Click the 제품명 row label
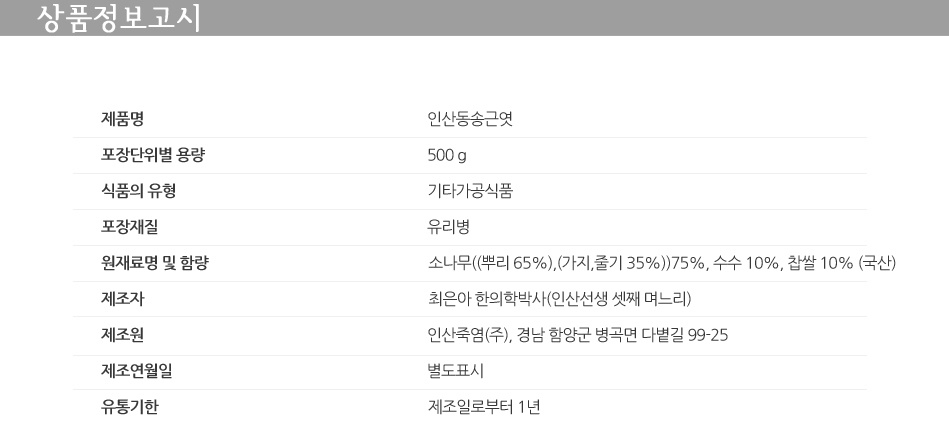This screenshot has width=949, height=422. tap(123, 120)
